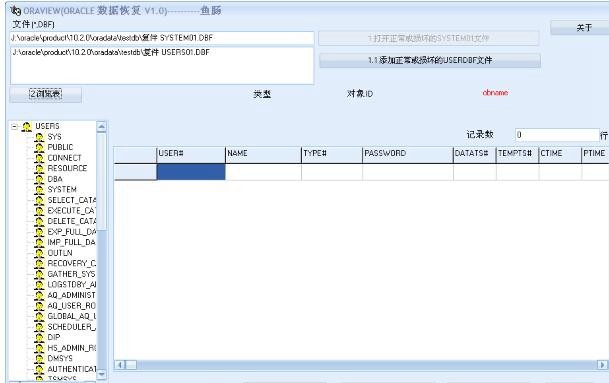Click the empty NAME cell in first row
Image resolution: width=609 pixels, height=383 pixels.
(263, 172)
